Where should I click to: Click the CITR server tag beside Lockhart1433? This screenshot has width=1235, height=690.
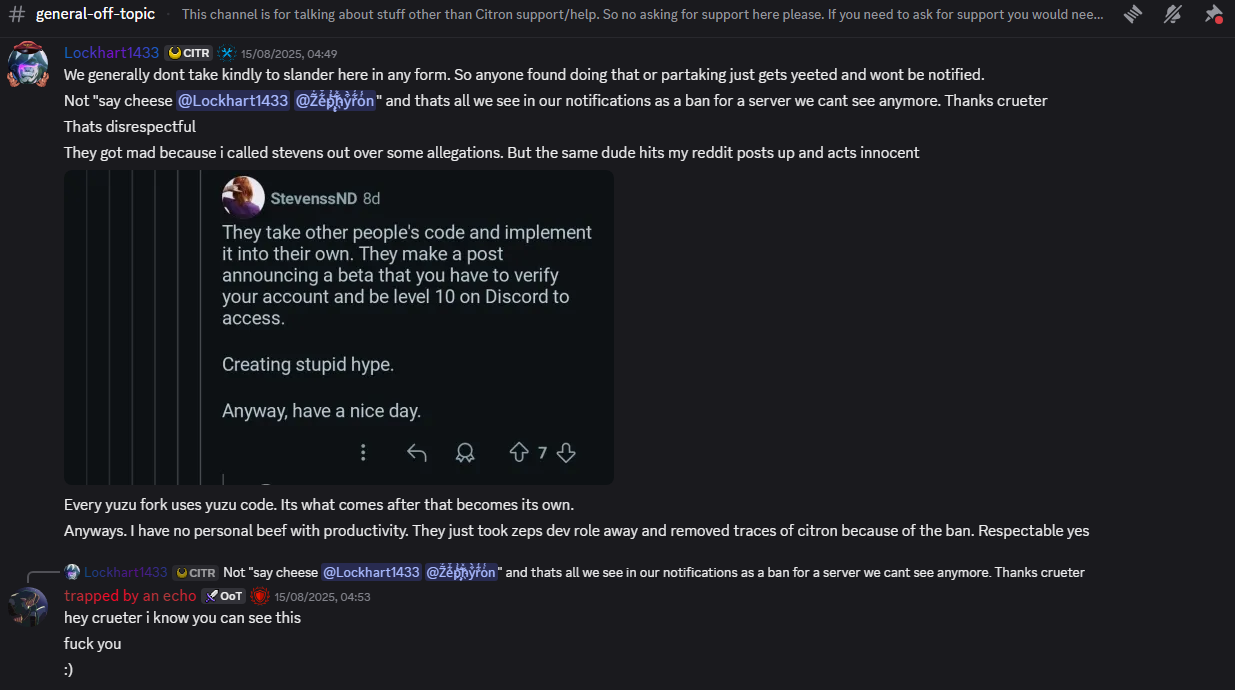(188, 53)
